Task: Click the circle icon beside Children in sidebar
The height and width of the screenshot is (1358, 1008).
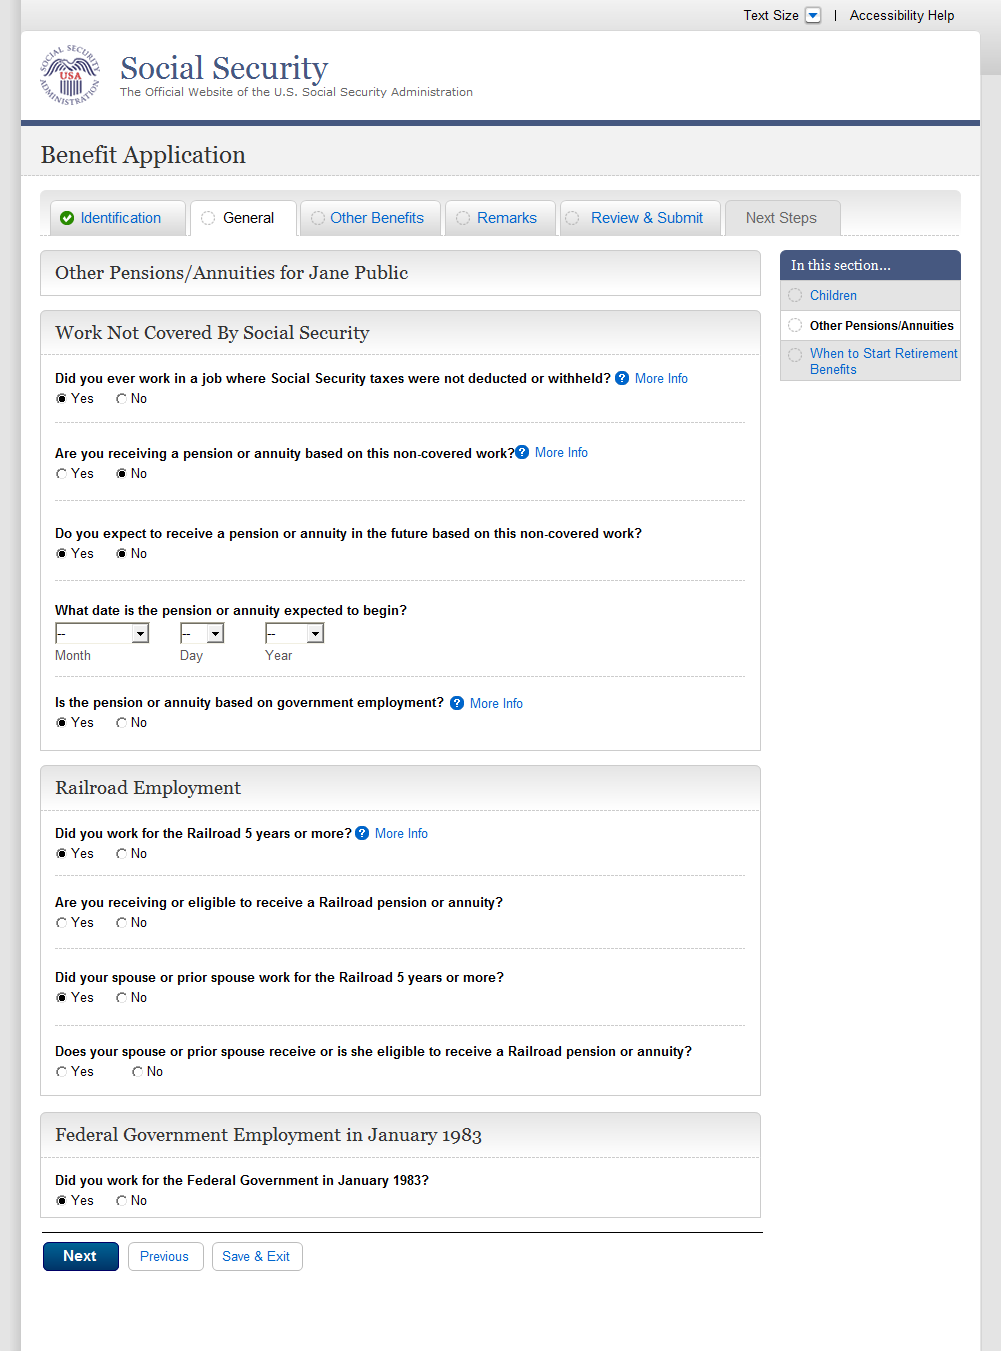Action: (x=795, y=295)
